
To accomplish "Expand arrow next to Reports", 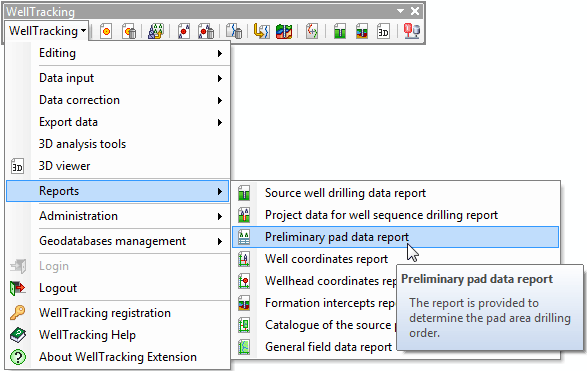I will [x=220, y=191].
